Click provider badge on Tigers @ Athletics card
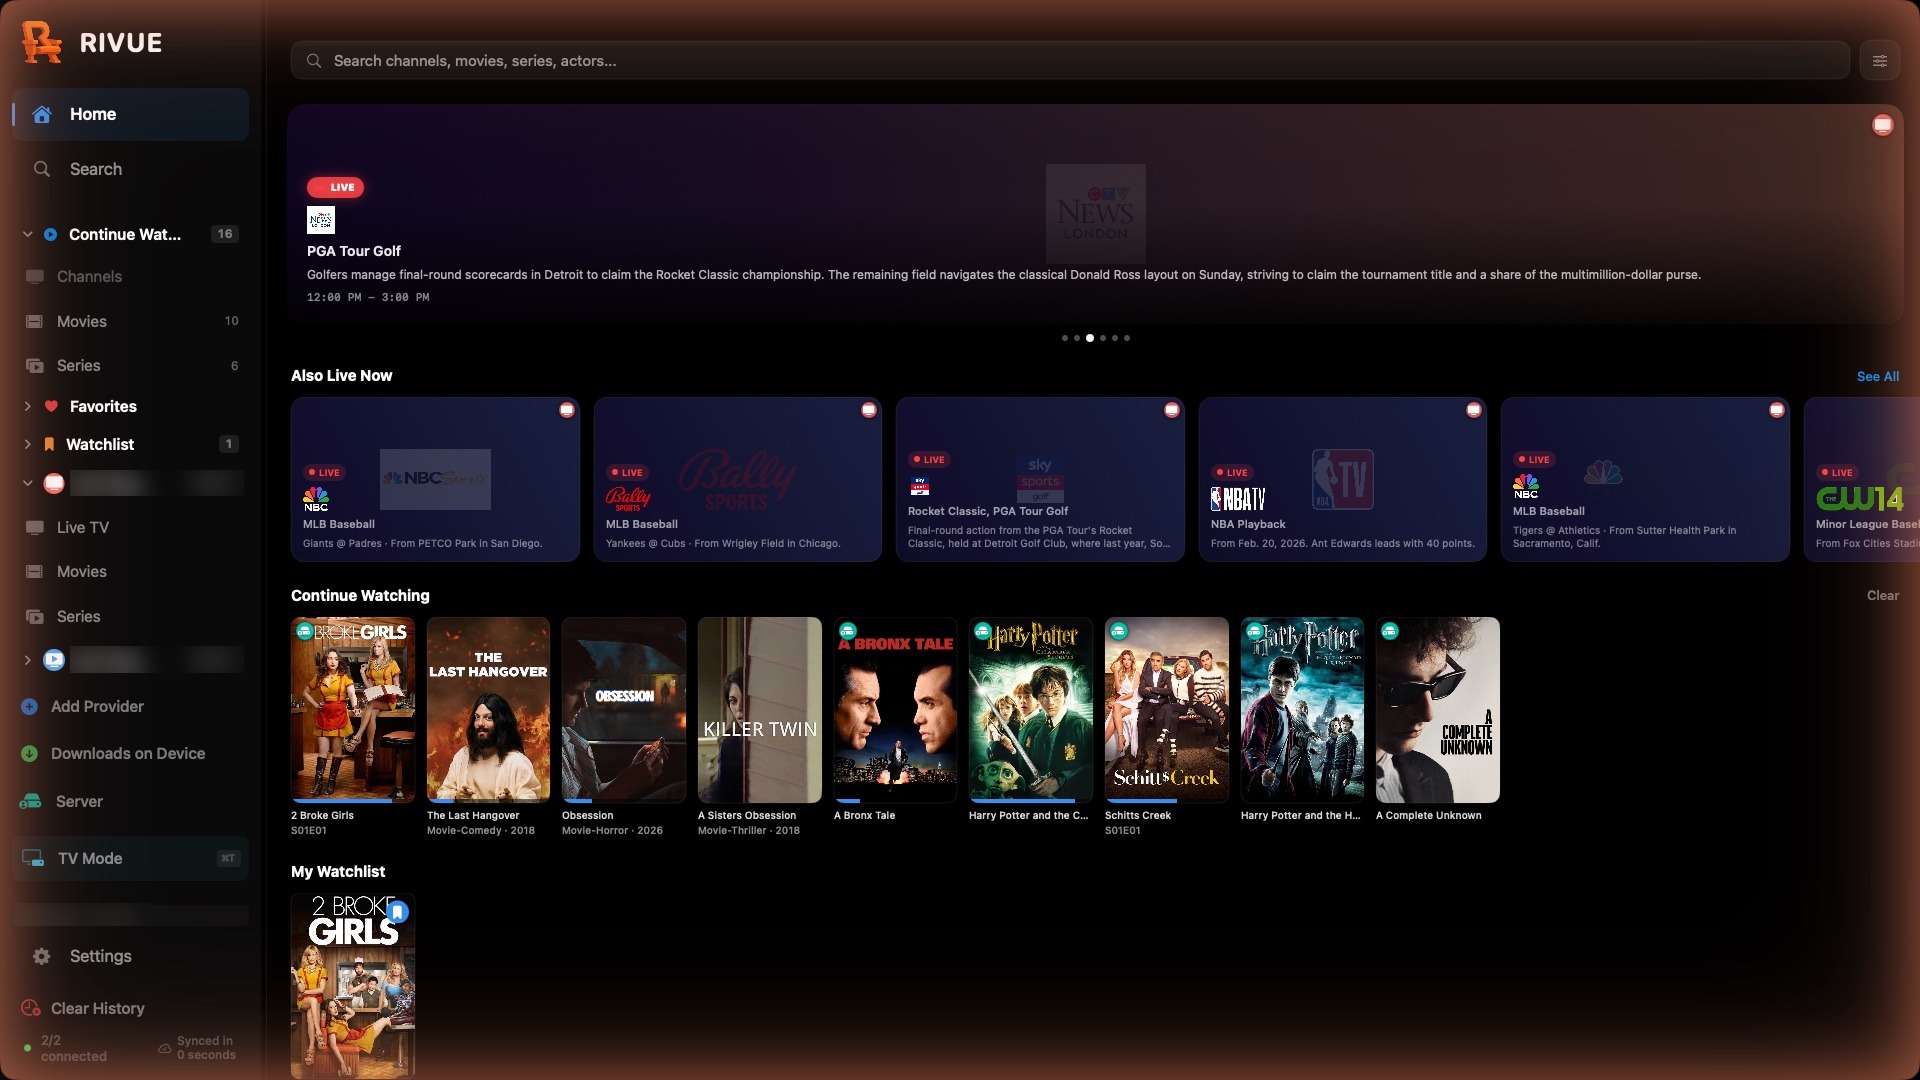 pos(1777,410)
